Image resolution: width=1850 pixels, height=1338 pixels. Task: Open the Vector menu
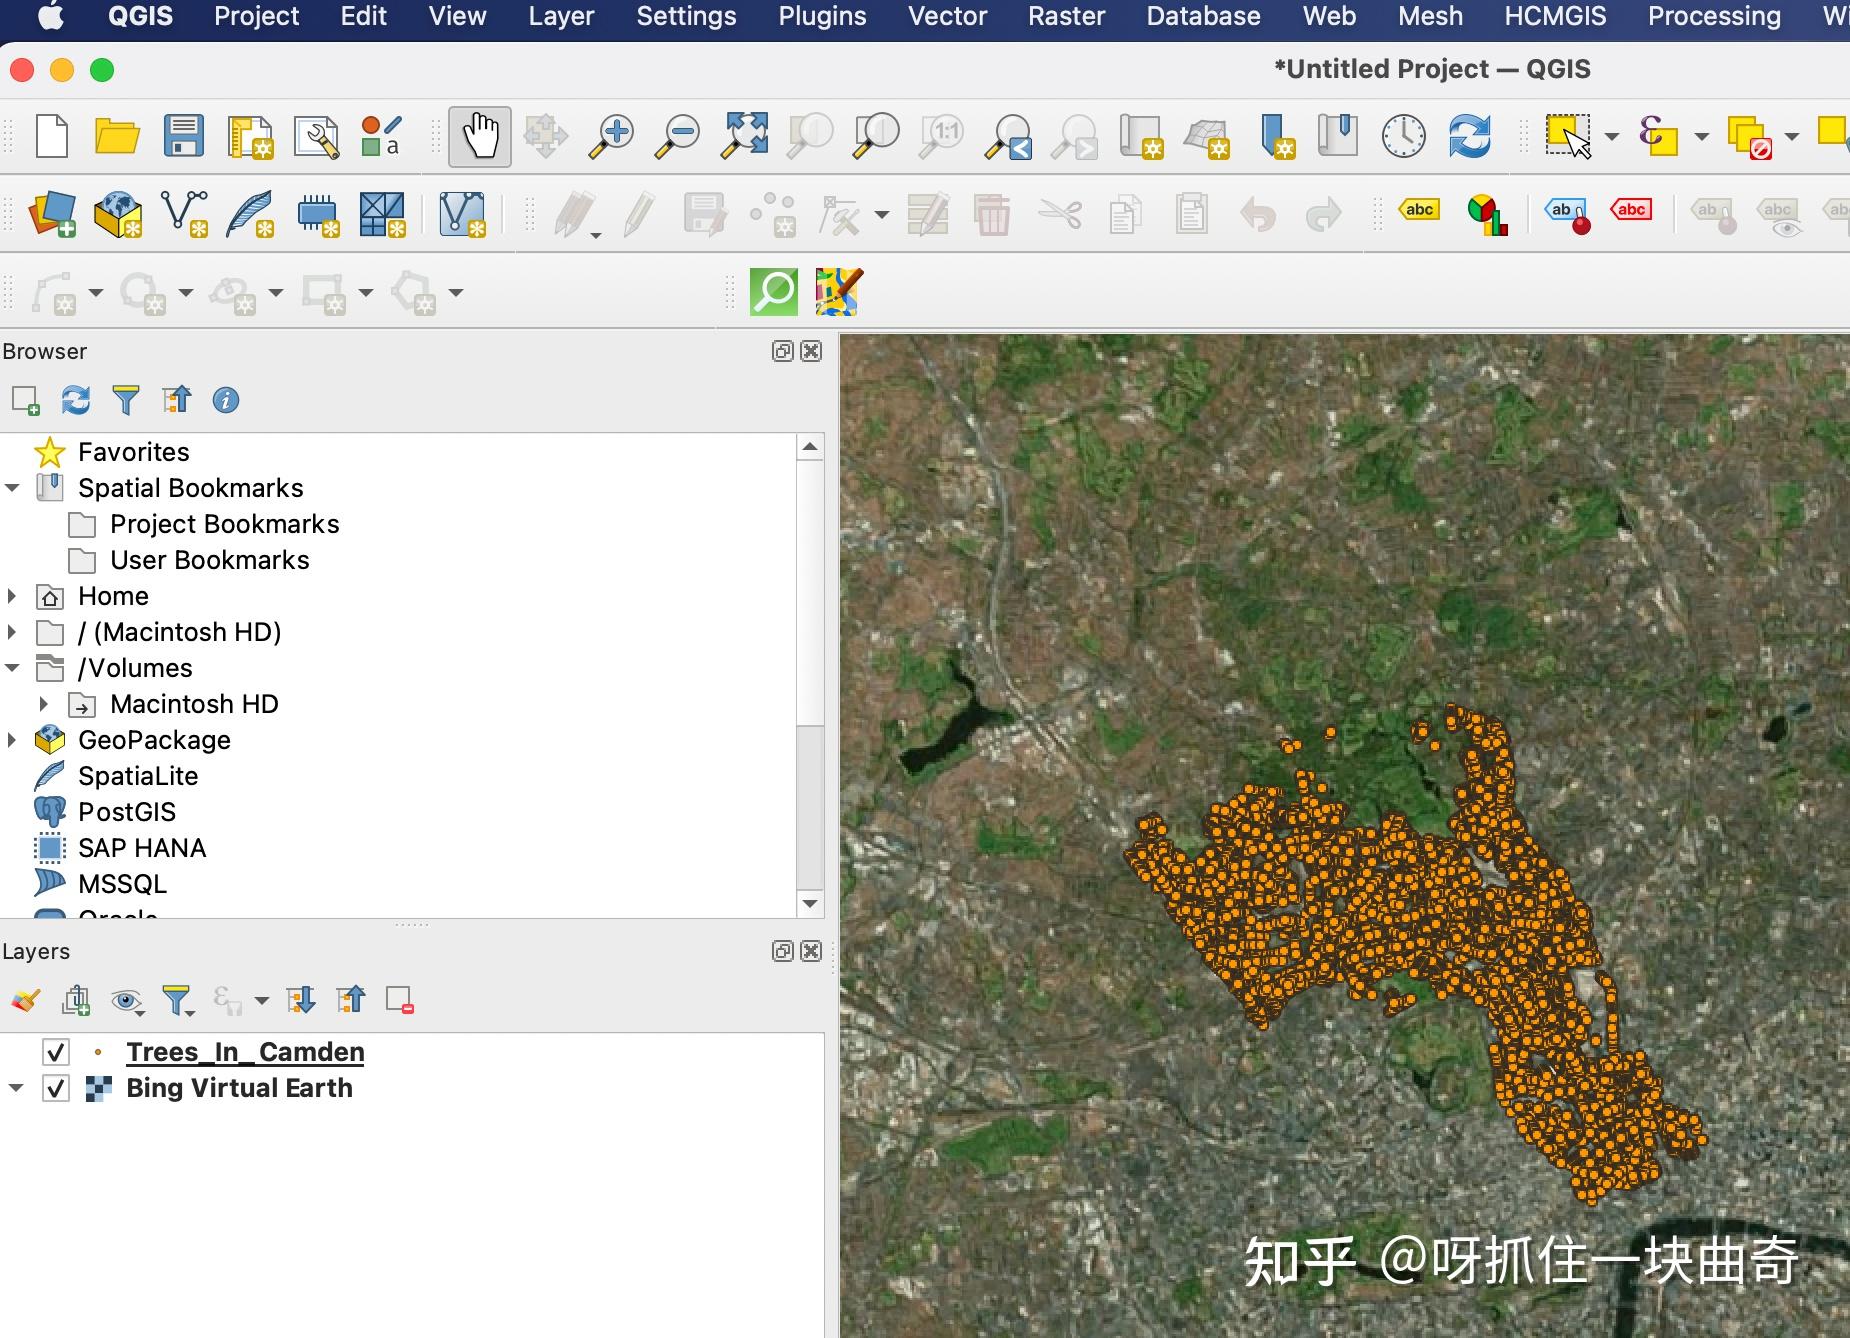click(946, 17)
